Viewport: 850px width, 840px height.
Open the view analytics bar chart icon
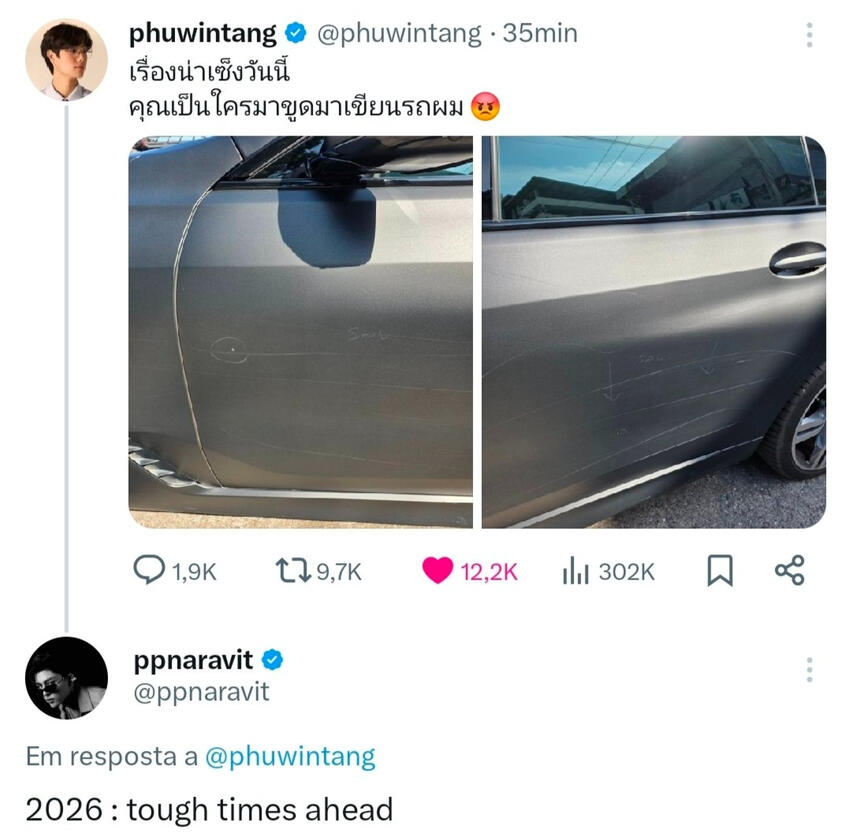575,570
